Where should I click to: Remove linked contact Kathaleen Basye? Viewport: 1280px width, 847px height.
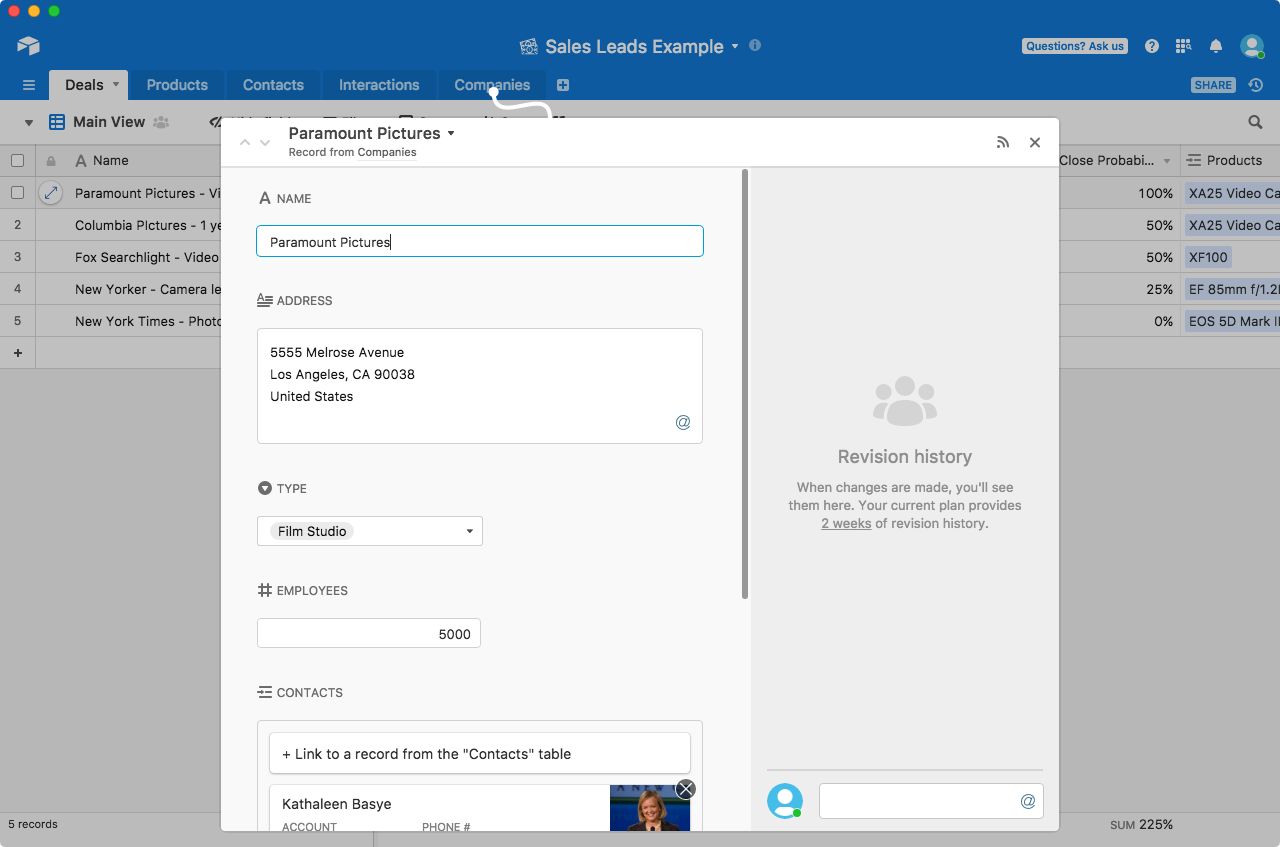[685, 789]
